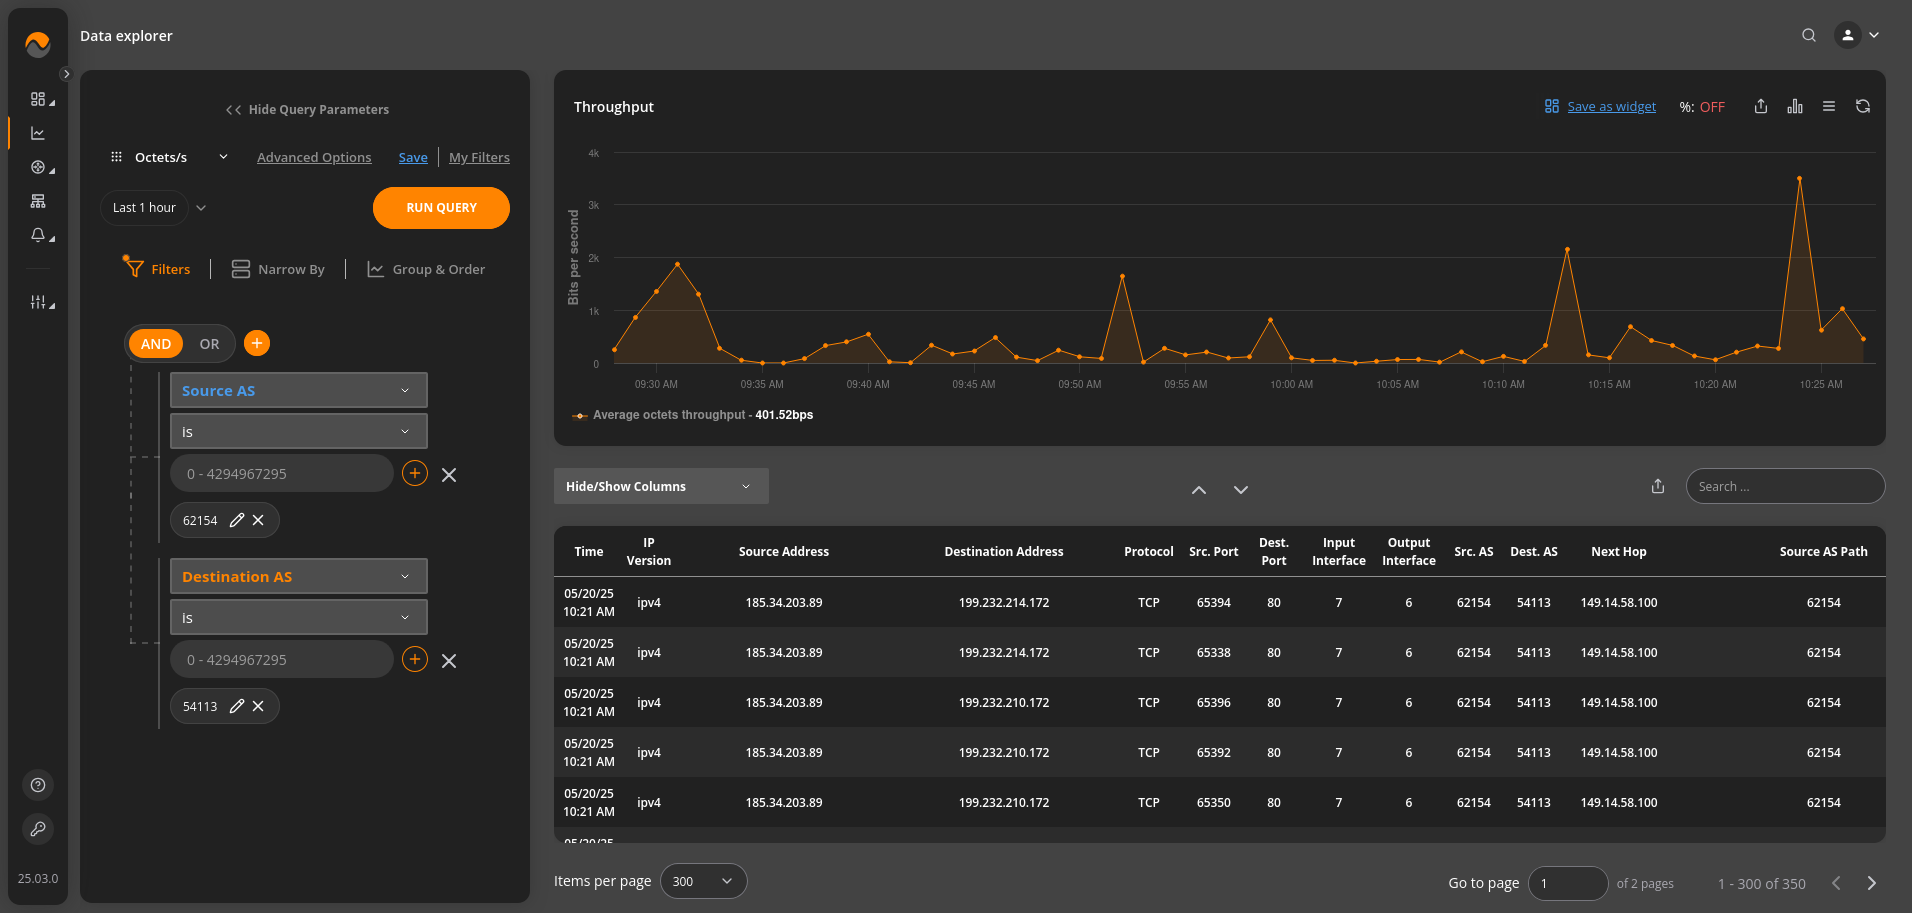Click the search magnifier in top bar

1808,35
